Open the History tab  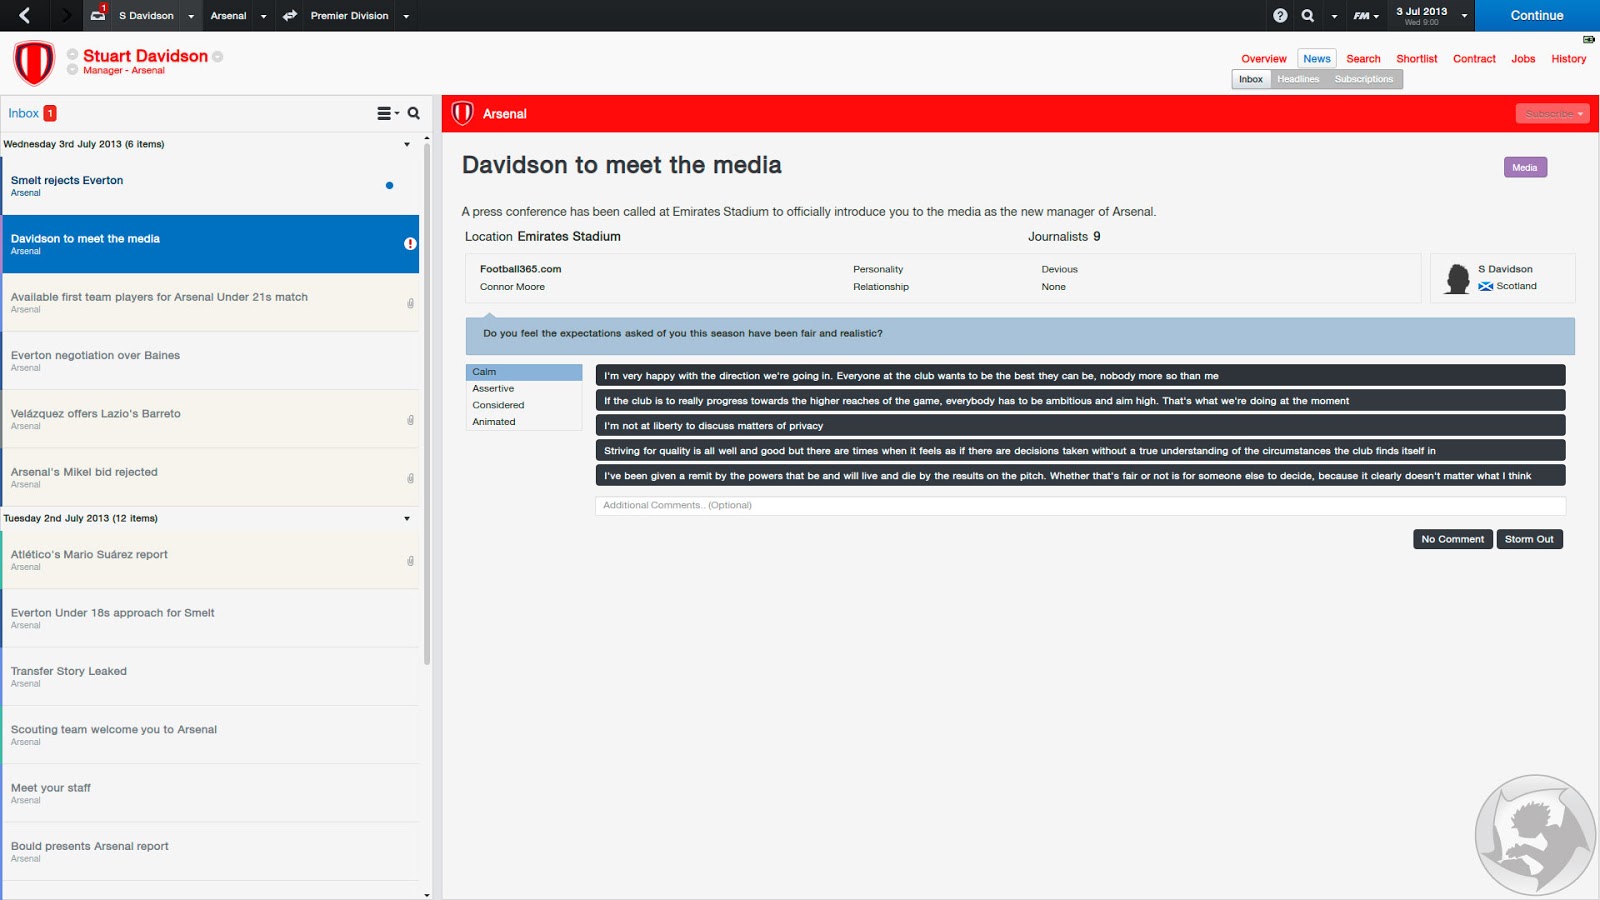coord(1569,59)
